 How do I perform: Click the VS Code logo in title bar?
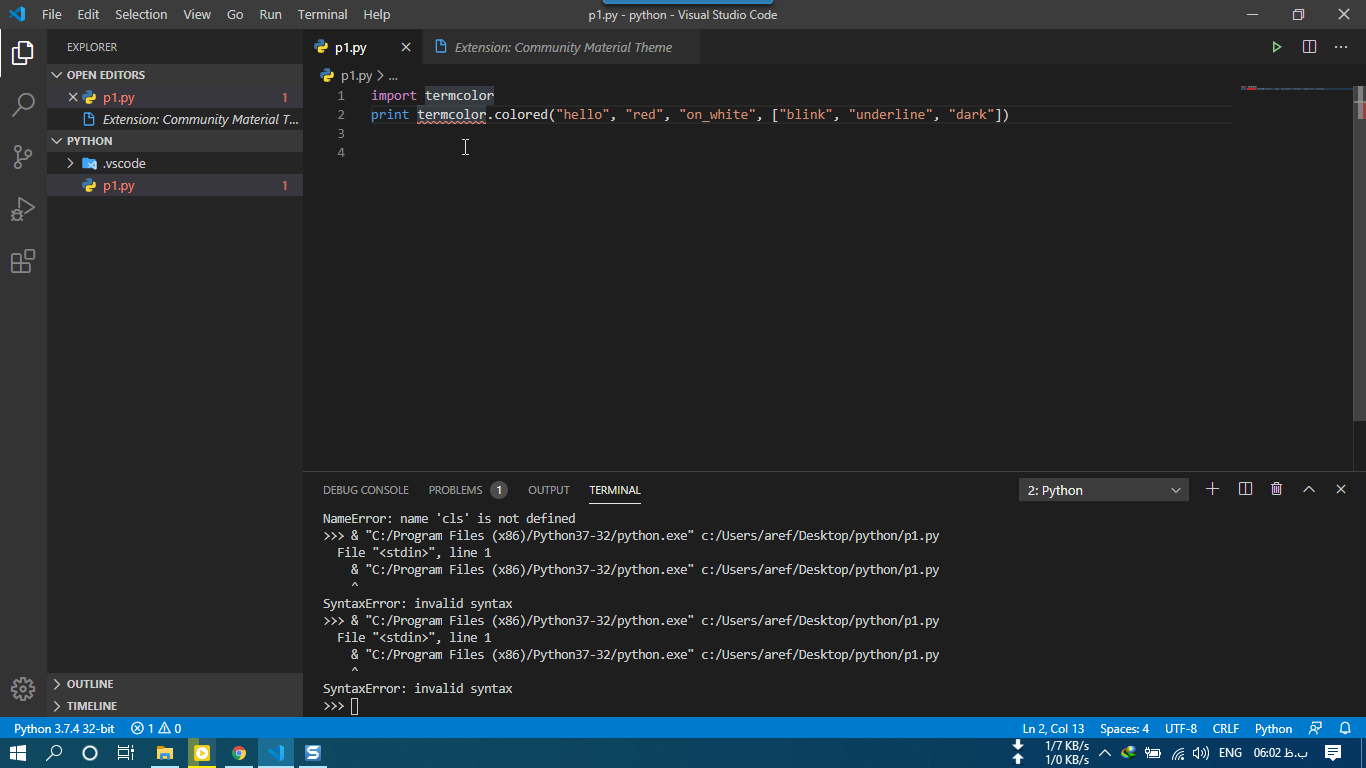tap(17, 14)
